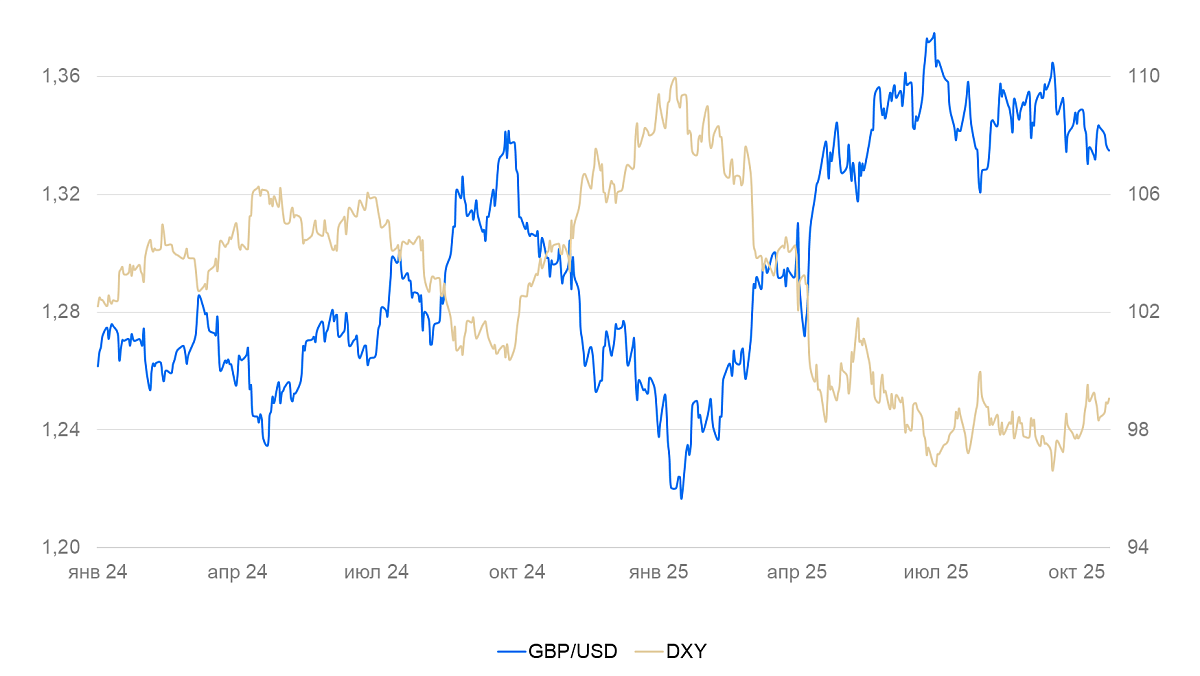Click the окт 24 axis label

[x=516, y=573]
